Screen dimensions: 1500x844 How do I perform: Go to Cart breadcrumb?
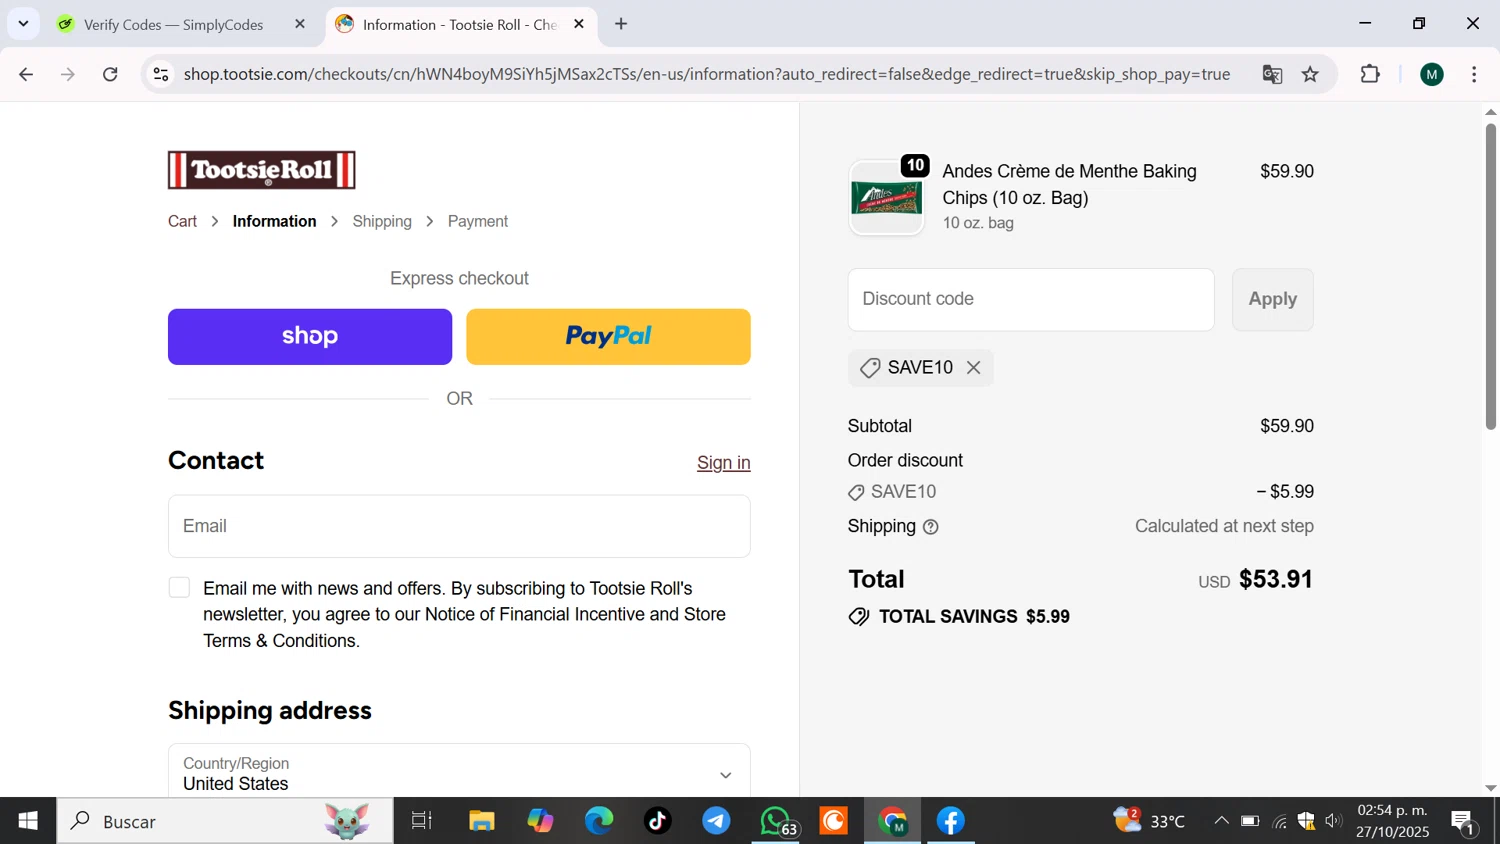pos(182,222)
